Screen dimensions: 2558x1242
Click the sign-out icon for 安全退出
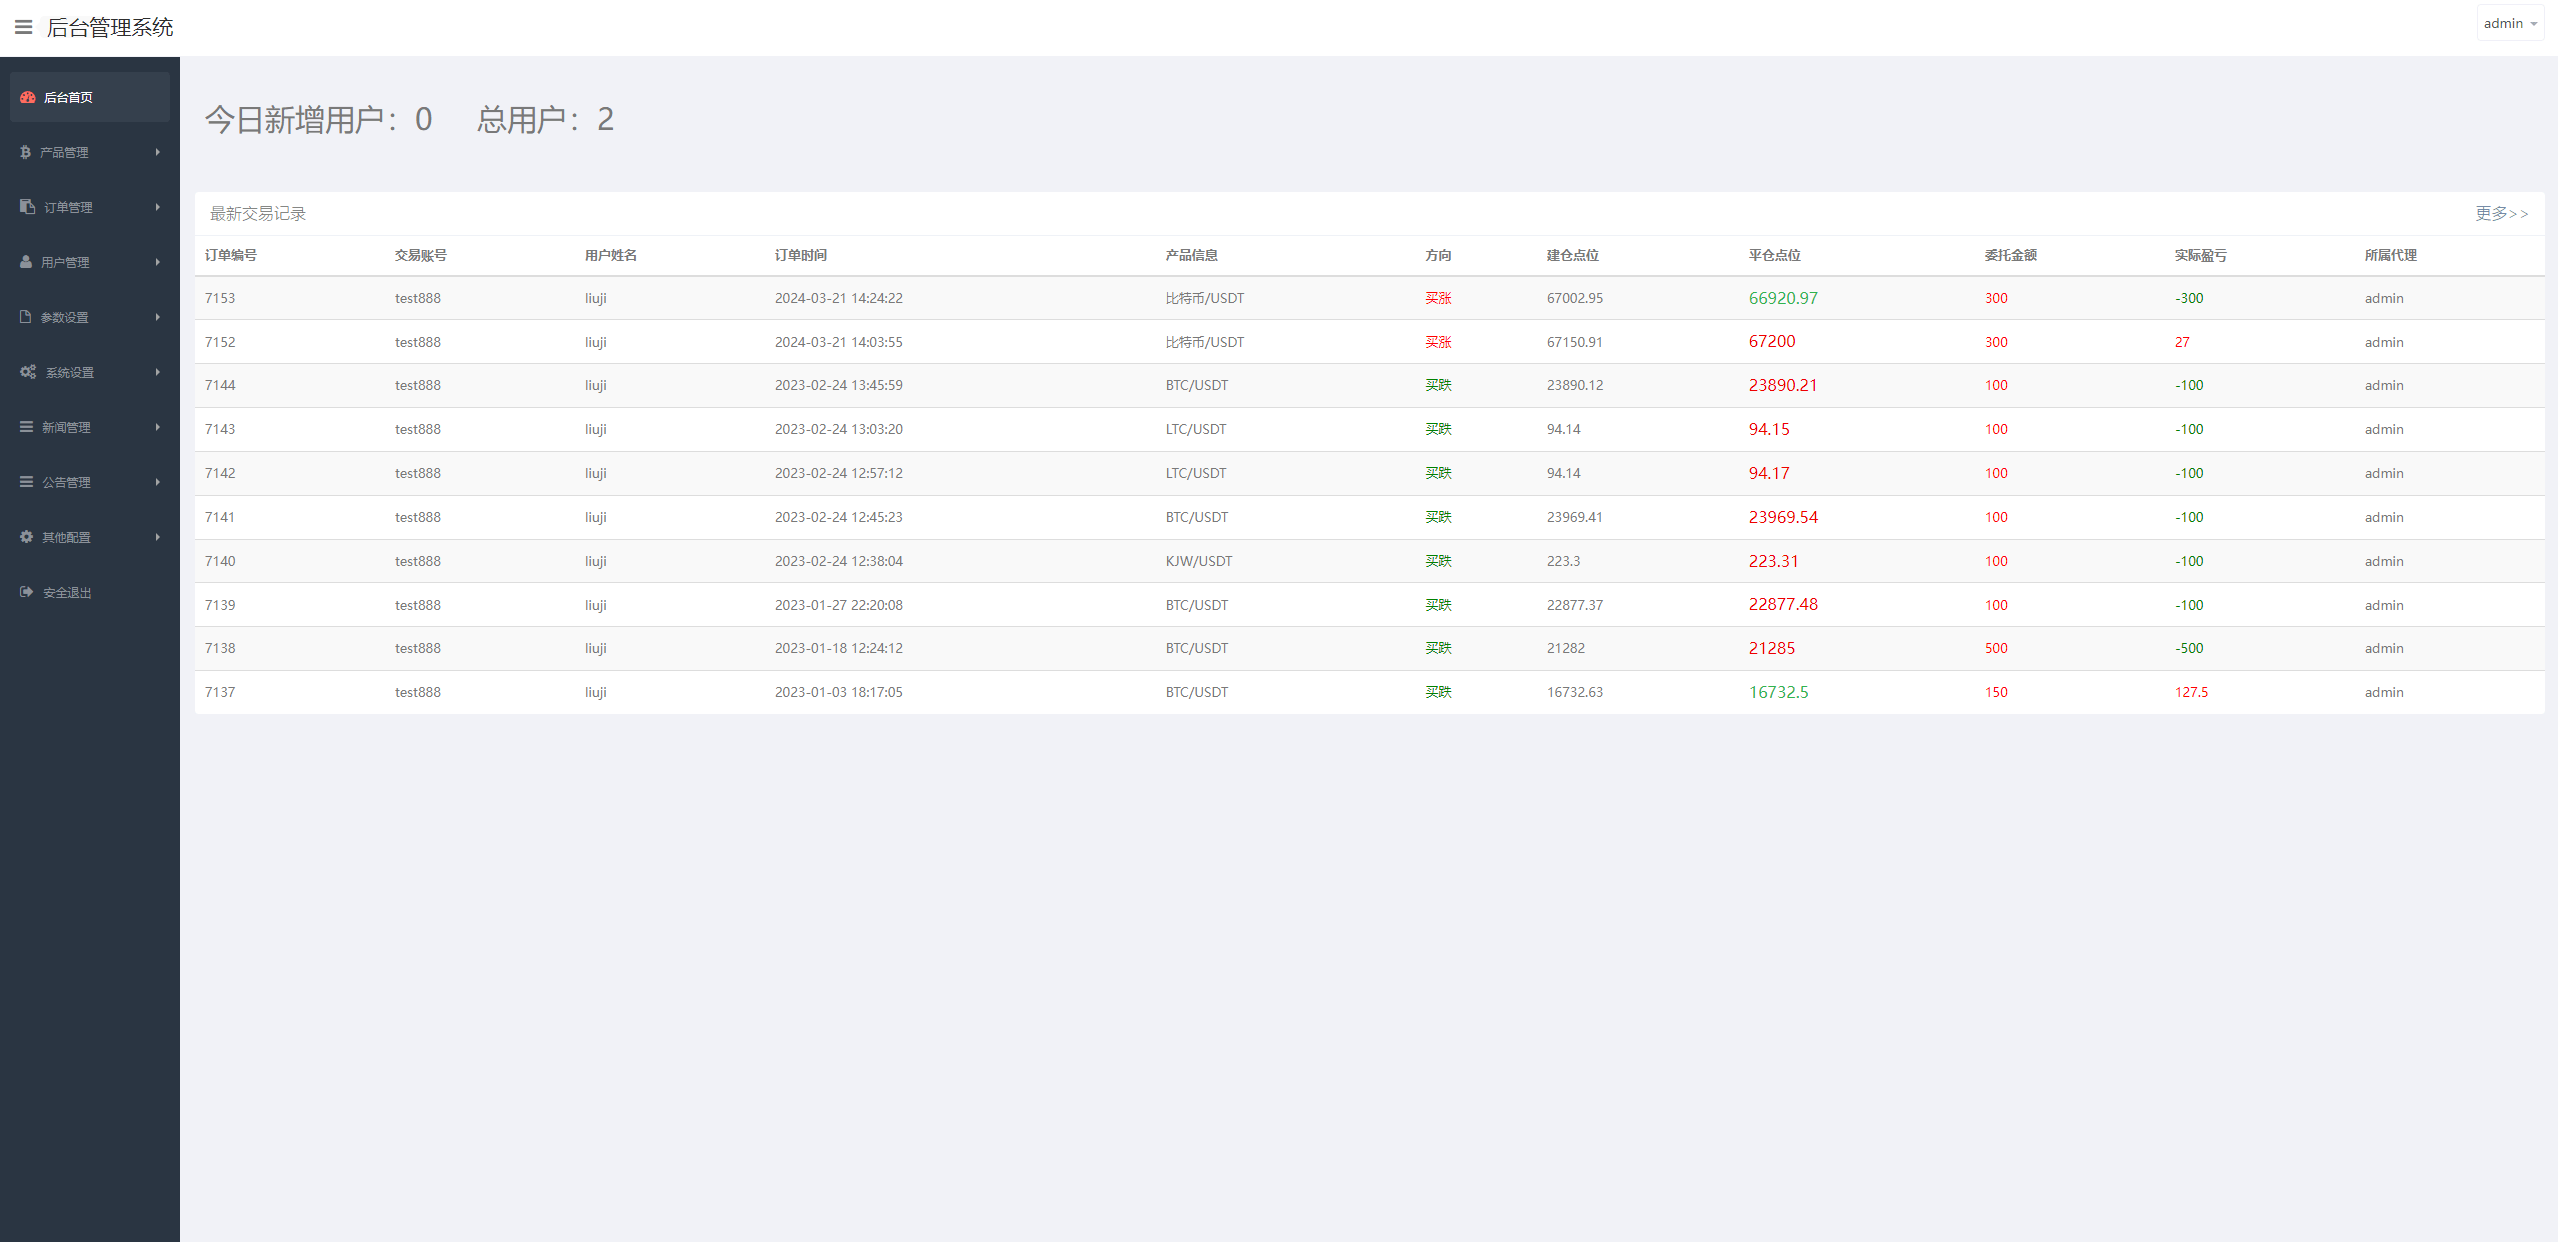(x=27, y=592)
